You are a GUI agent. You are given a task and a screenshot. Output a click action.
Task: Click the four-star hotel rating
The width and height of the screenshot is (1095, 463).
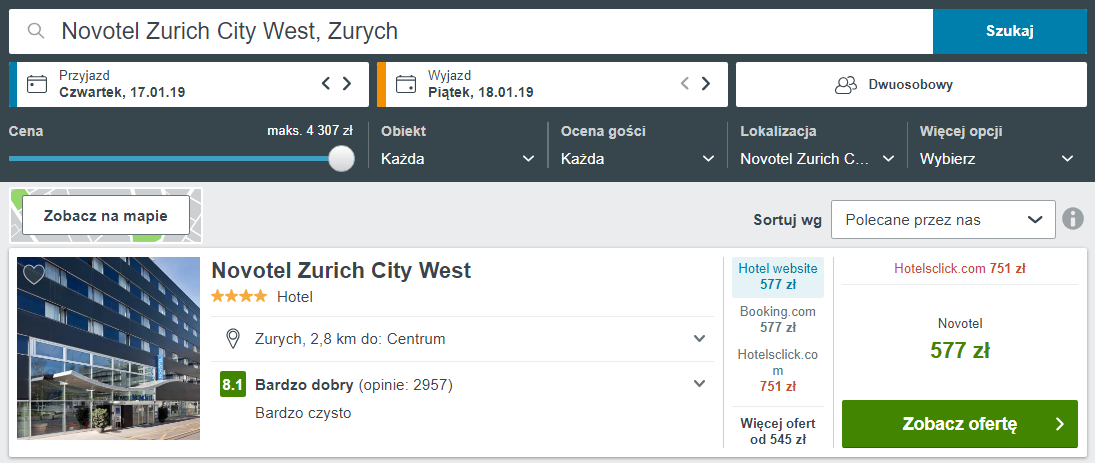coord(240,297)
